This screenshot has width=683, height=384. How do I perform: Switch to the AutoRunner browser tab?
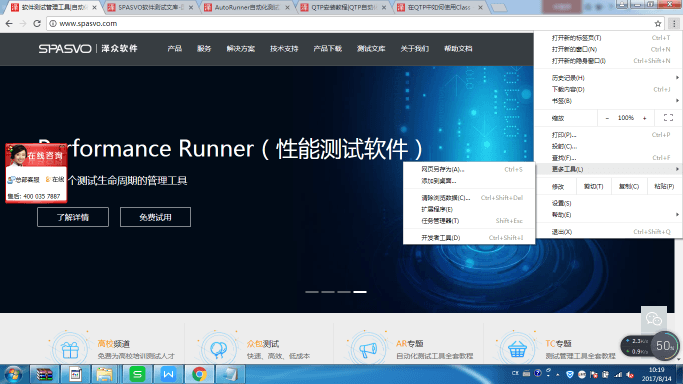[247, 7]
